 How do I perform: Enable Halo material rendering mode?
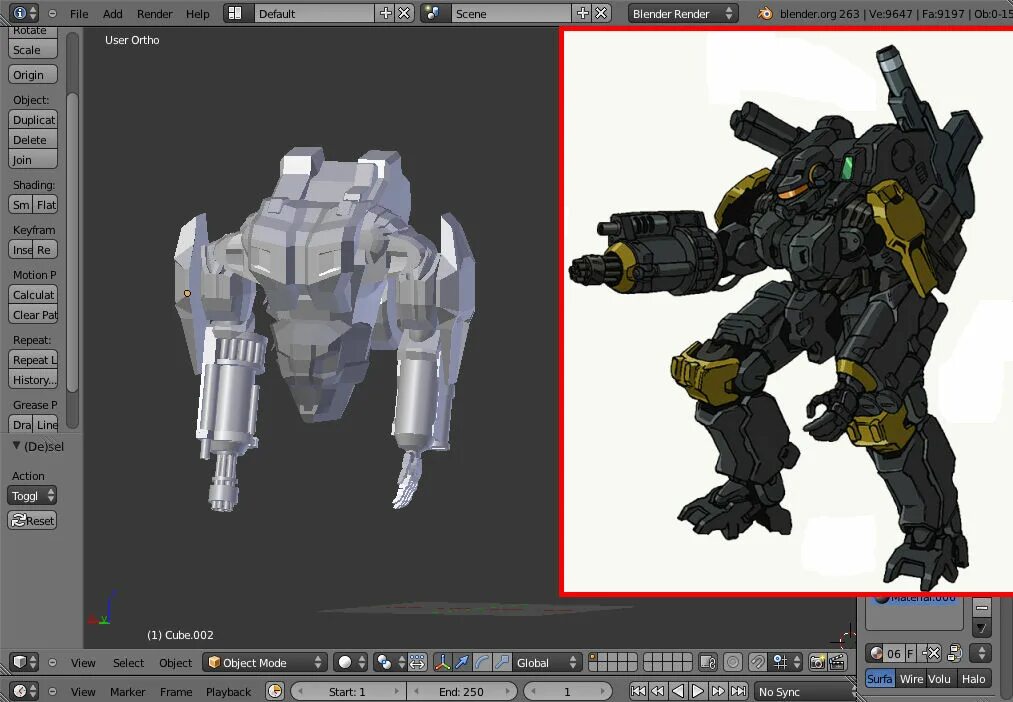pyautogui.click(x=973, y=678)
